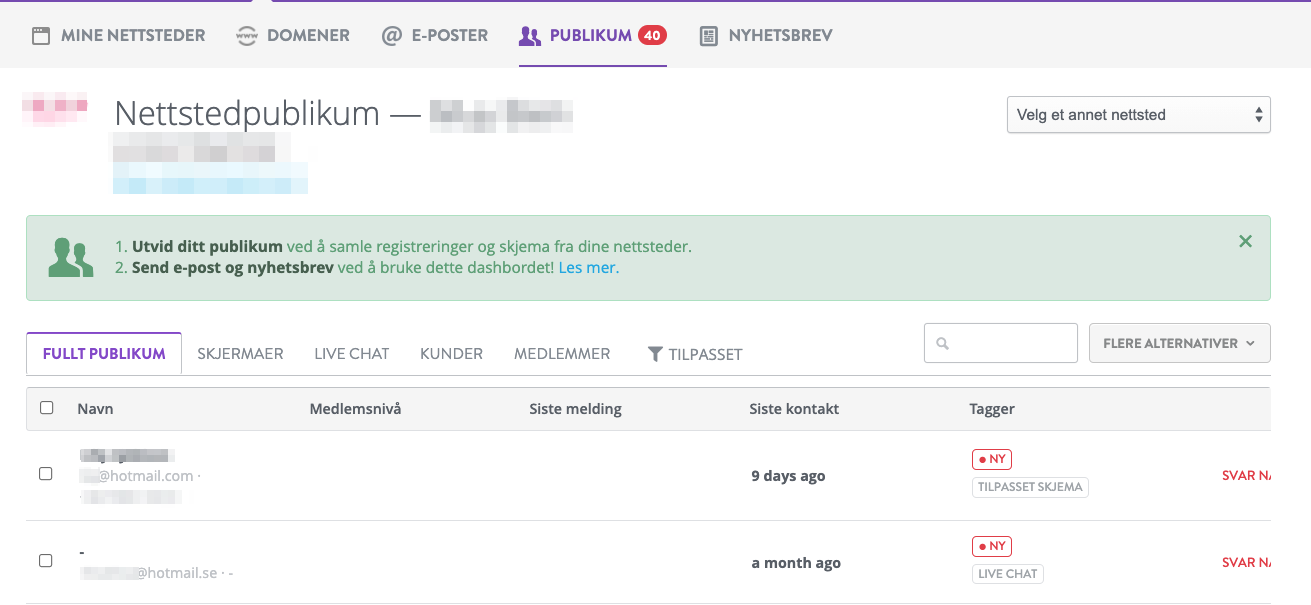Click the funnel filter icon beside Tilpasset
This screenshot has width=1311, height=605.
pyautogui.click(x=655, y=354)
